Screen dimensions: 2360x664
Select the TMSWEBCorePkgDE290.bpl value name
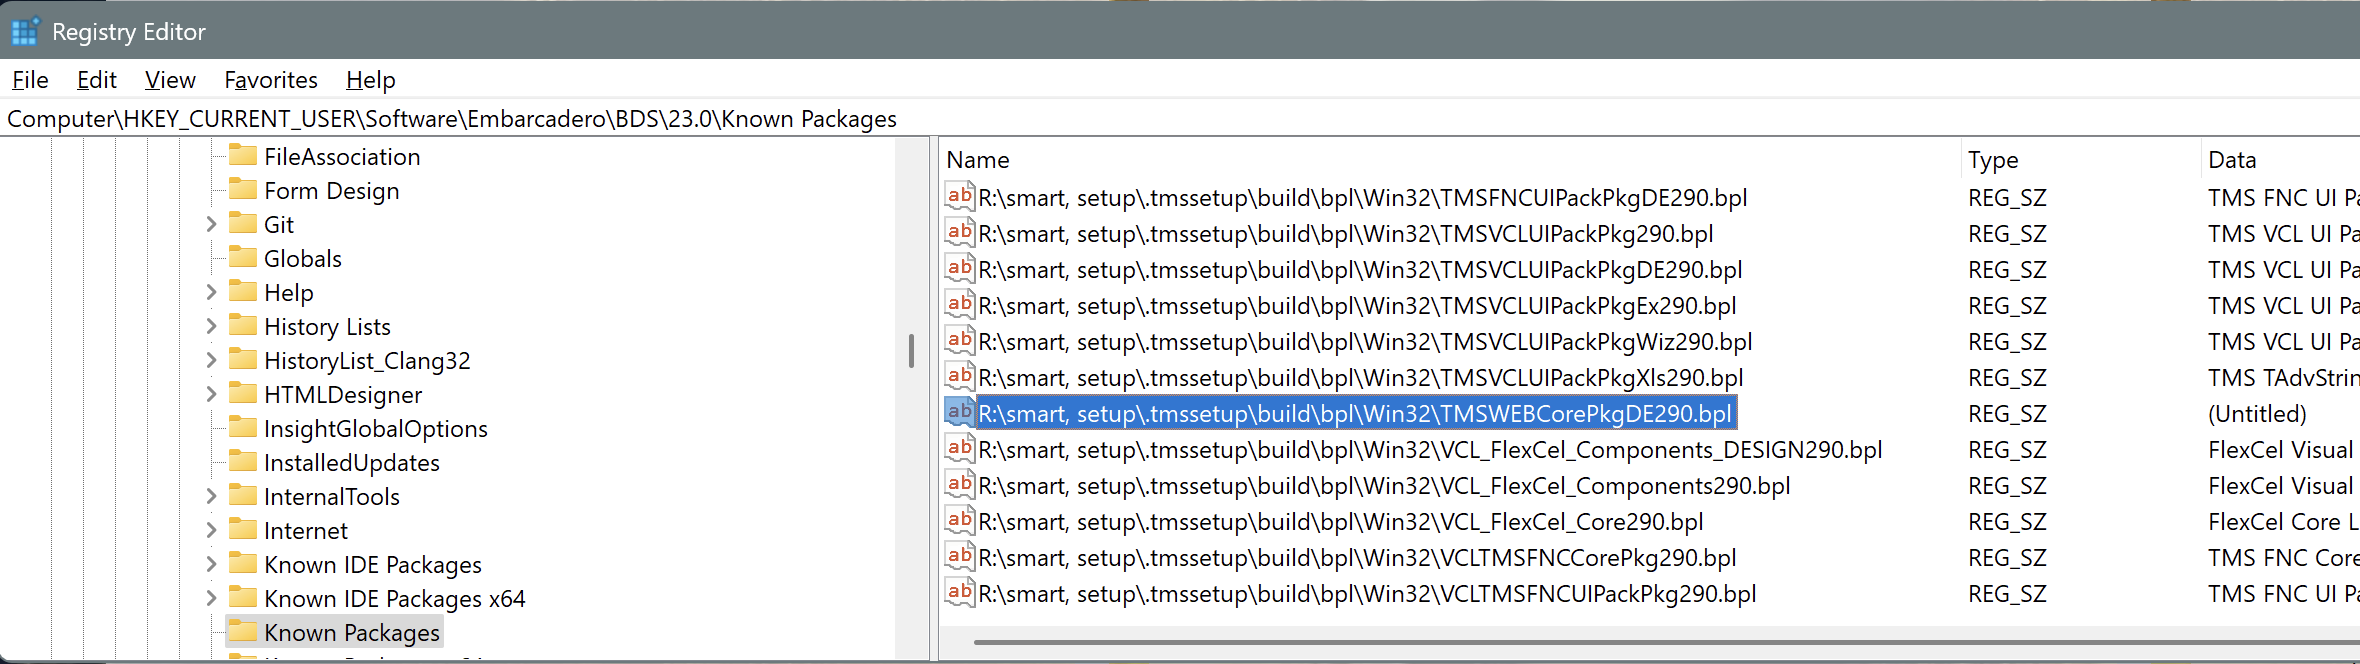[x=1355, y=414]
